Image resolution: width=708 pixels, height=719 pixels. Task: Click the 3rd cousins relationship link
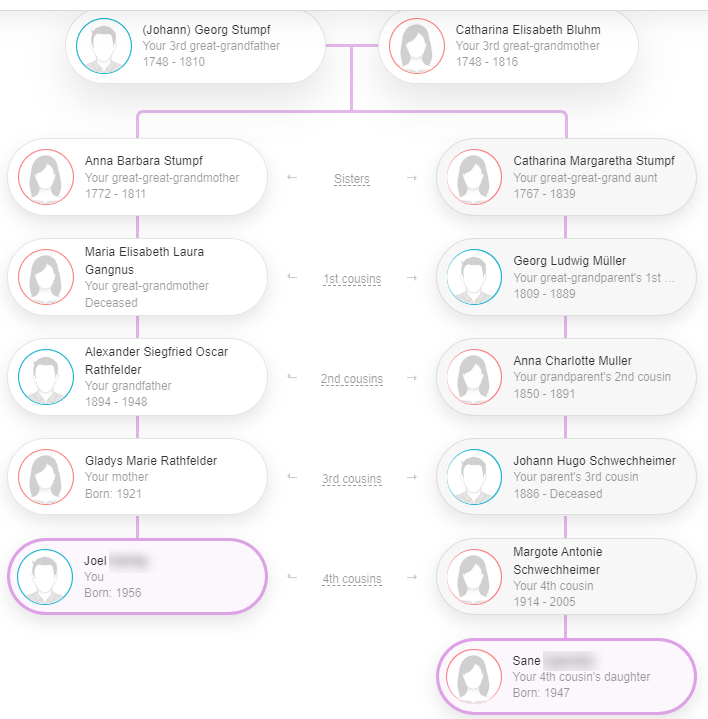coord(352,479)
